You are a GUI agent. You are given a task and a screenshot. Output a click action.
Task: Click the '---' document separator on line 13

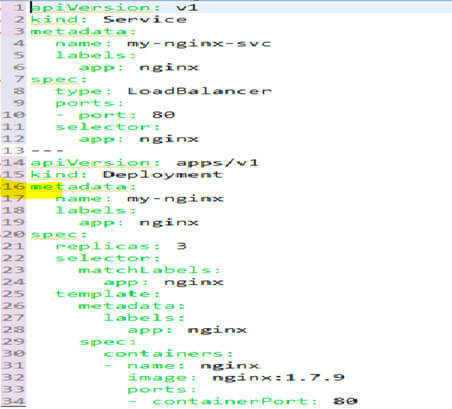pyautogui.click(x=47, y=151)
